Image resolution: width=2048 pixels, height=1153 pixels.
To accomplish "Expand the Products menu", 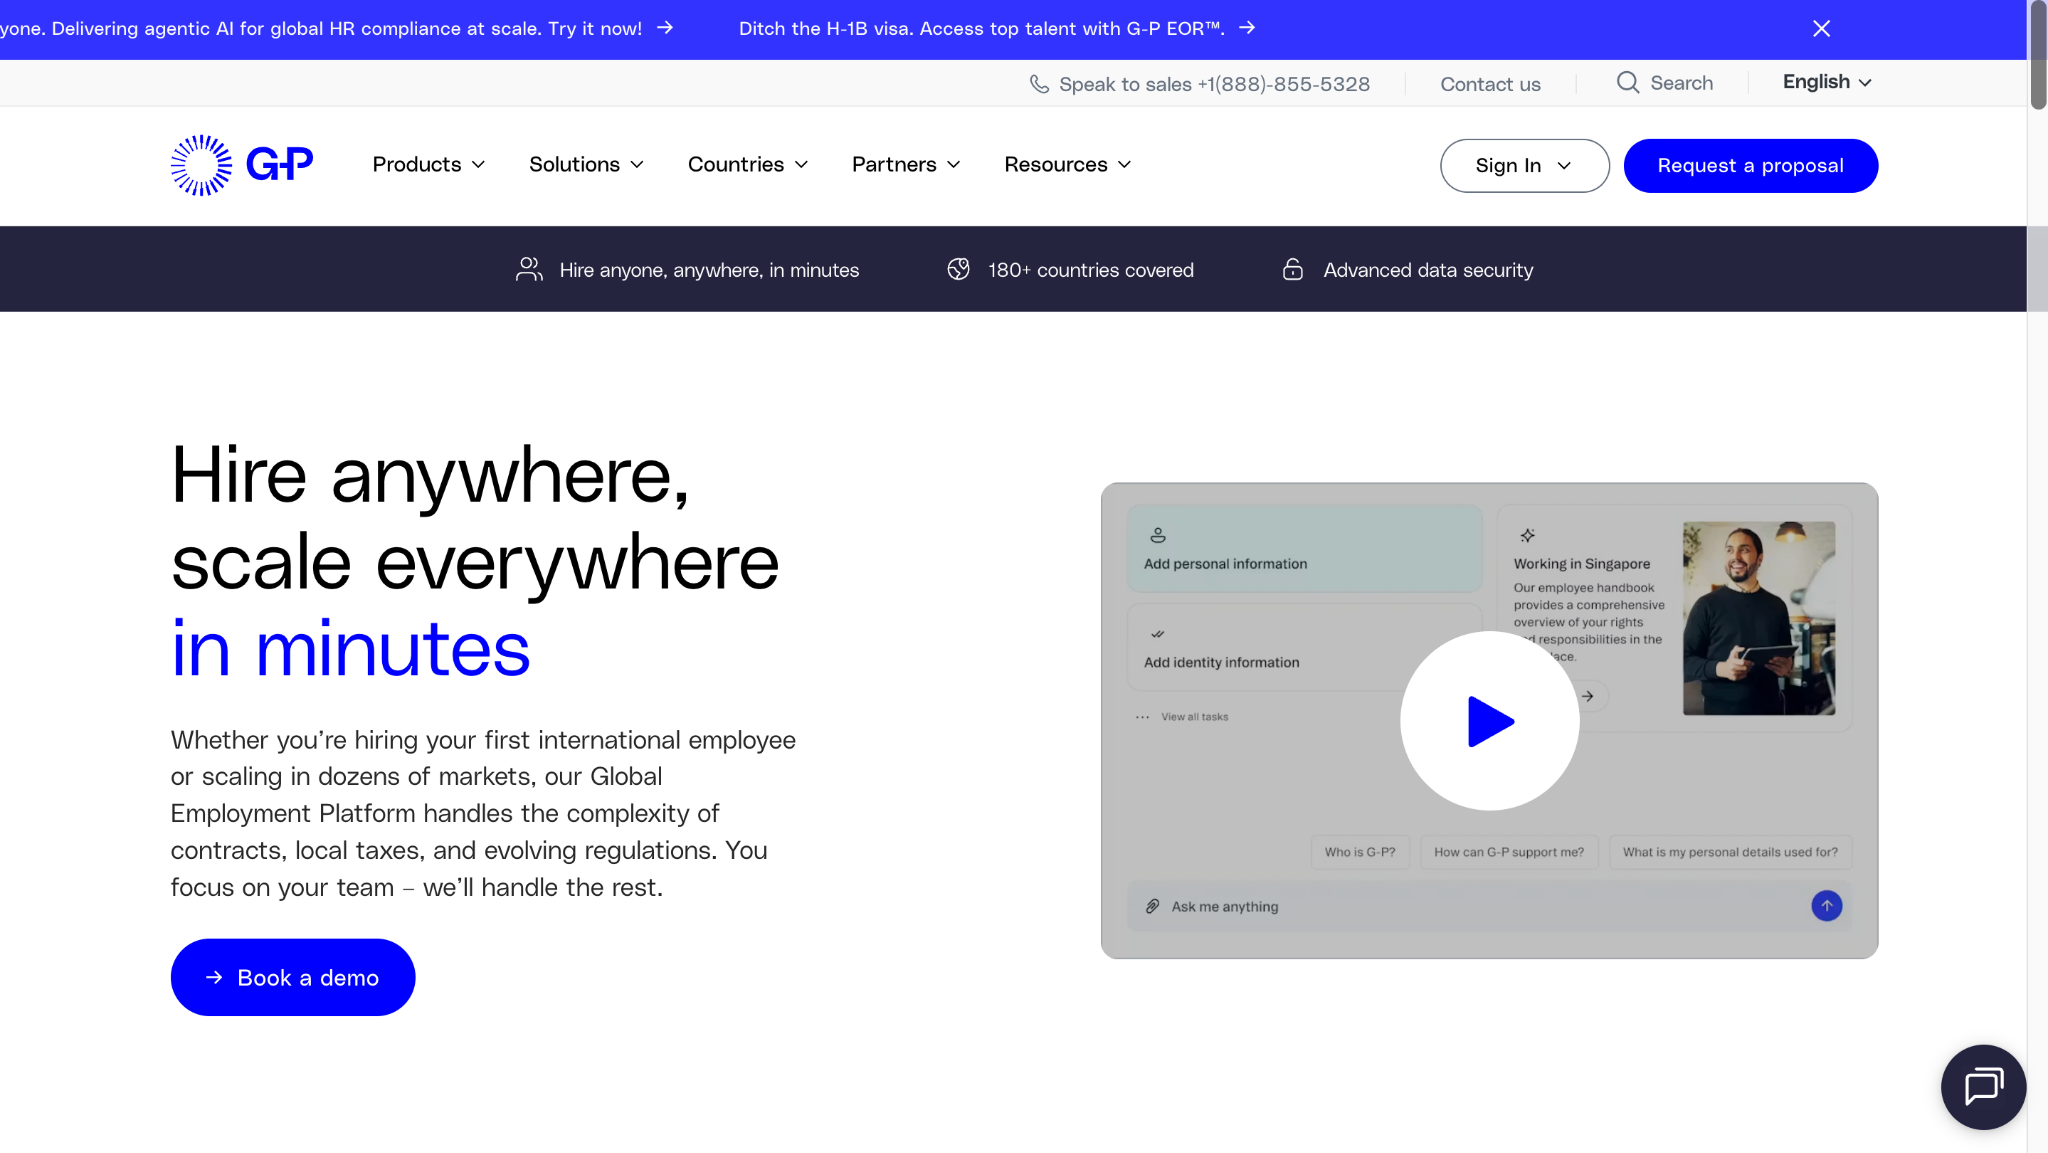I will [428, 165].
